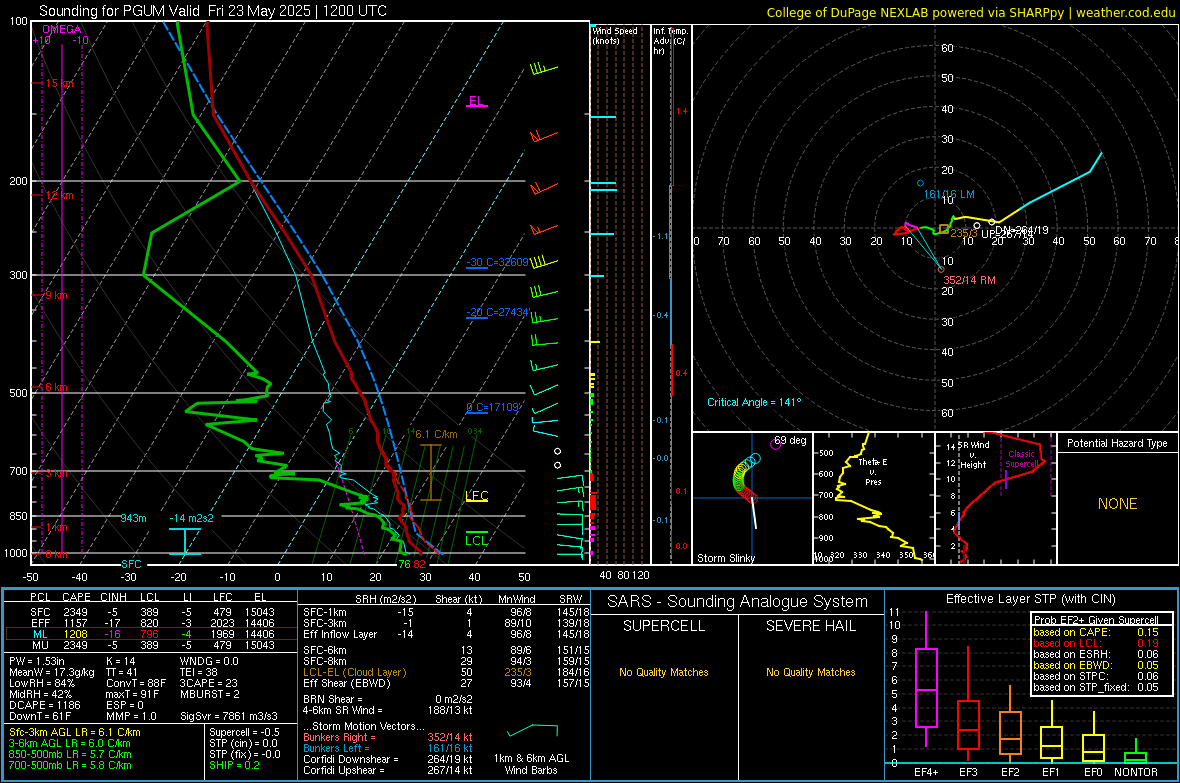1180x783 pixels.
Task: Click the '943m' label on the skew-T
Action: coord(133,518)
